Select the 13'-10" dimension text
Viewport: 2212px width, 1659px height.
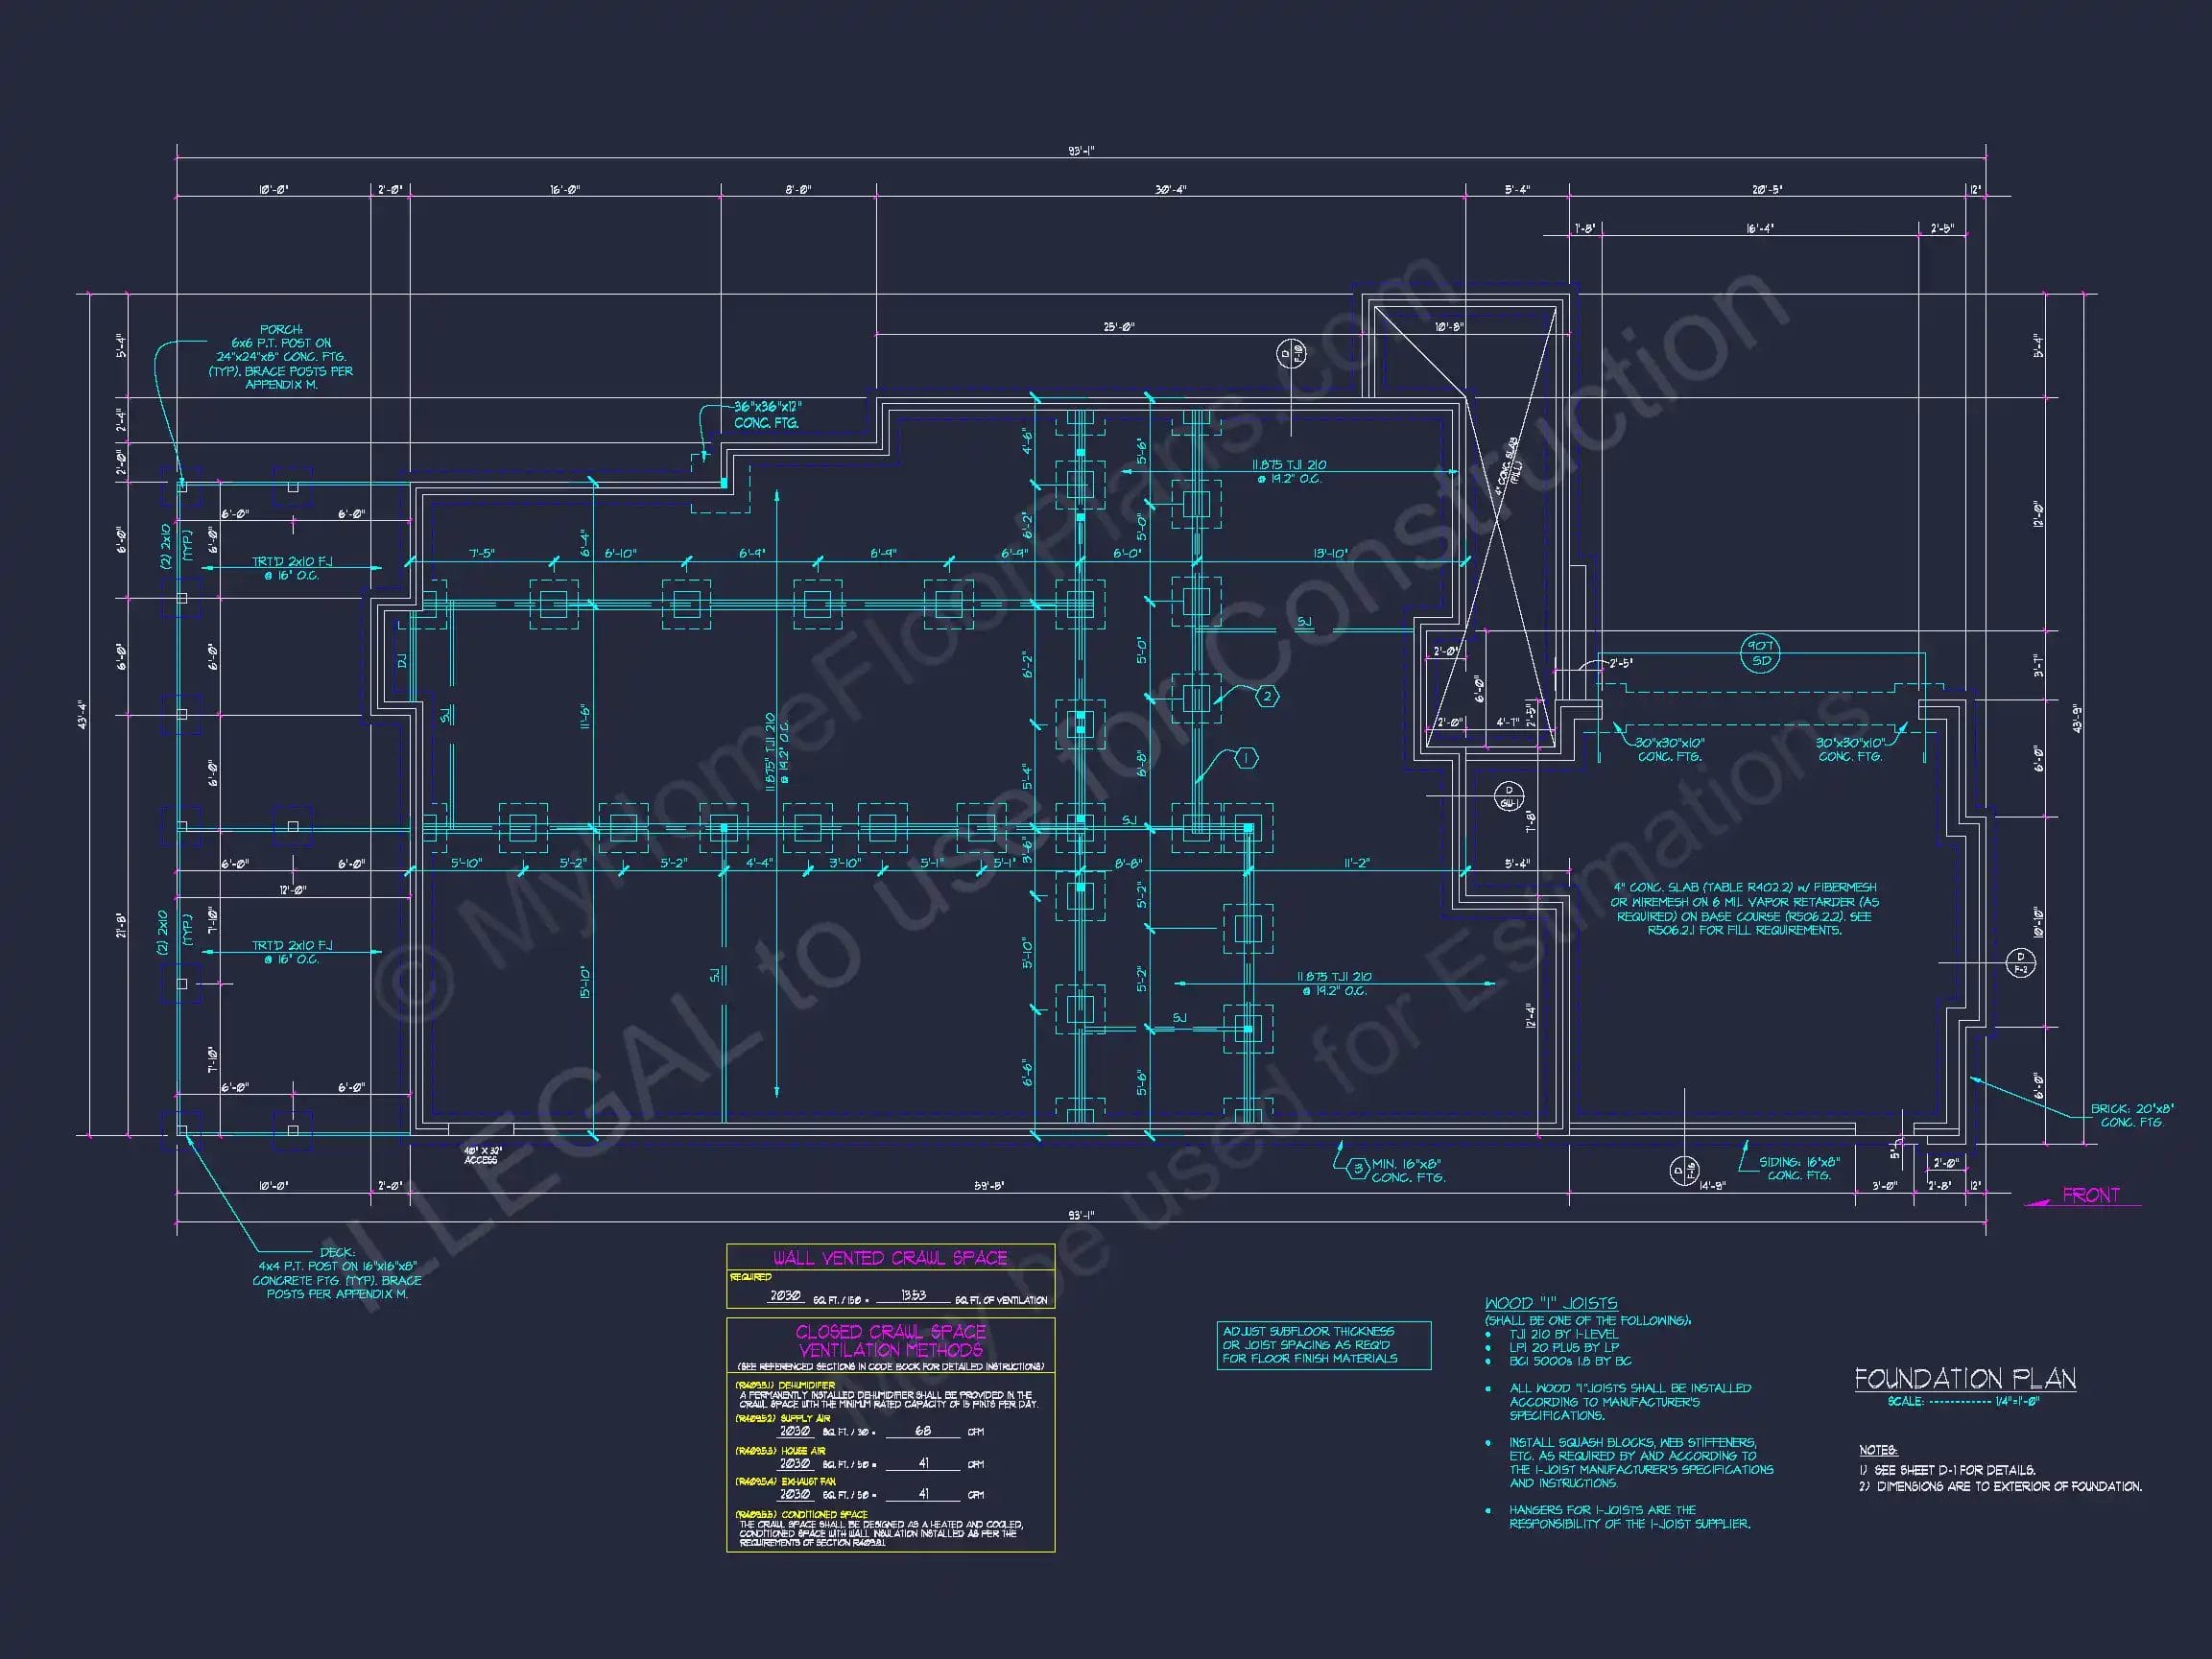coord(1330,553)
